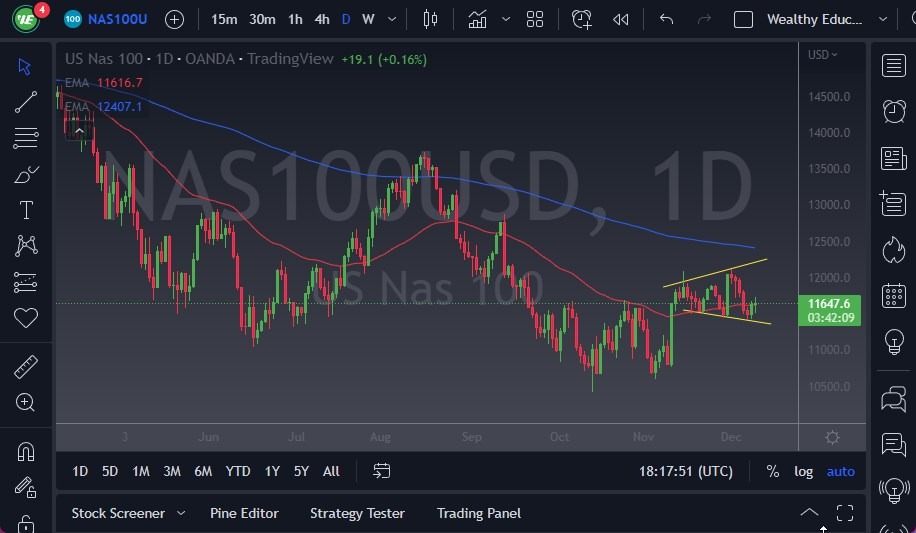
Task: Collapse the indicator legend chevron
Action: coord(79,130)
